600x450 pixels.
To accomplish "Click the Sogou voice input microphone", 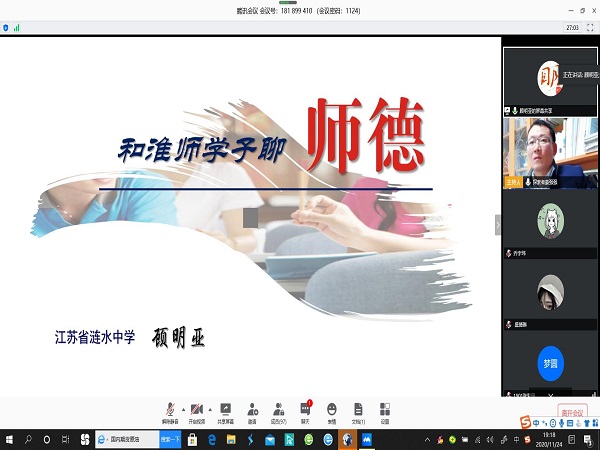I will (561, 423).
